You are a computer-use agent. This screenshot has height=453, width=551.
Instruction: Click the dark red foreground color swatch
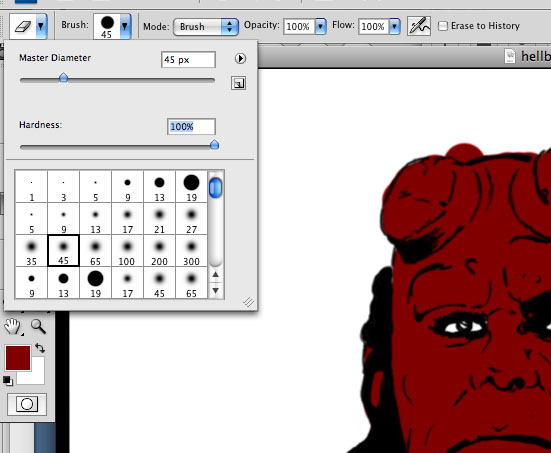click(18, 358)
